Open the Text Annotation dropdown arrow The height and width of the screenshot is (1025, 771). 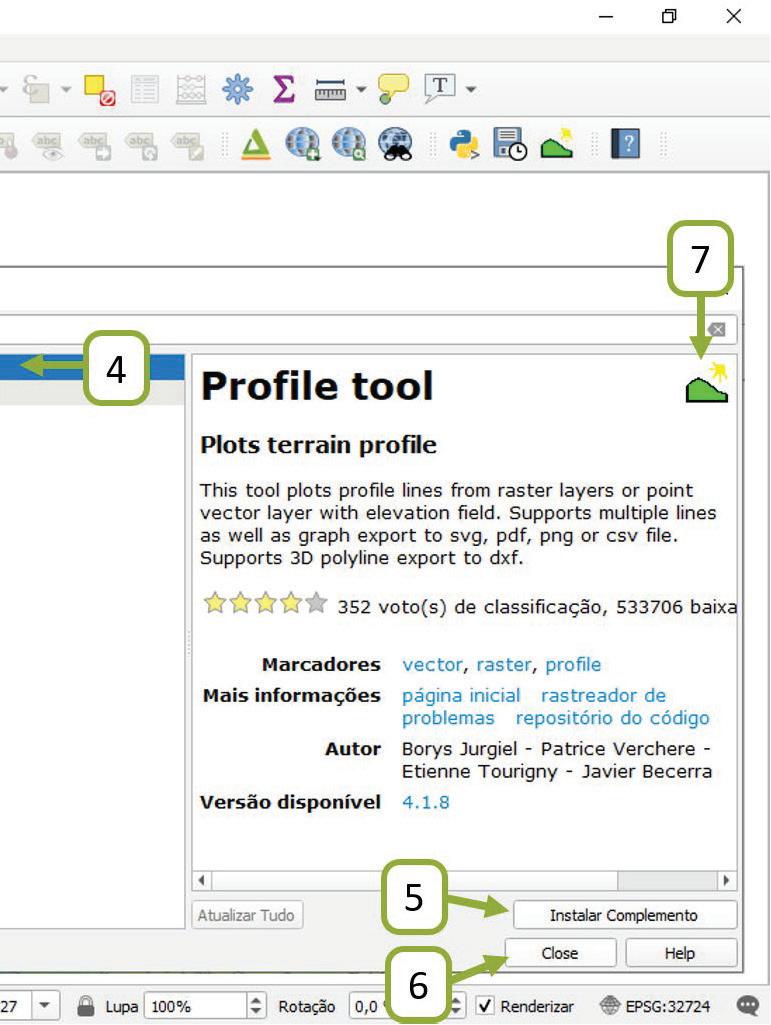click(471, 89)
